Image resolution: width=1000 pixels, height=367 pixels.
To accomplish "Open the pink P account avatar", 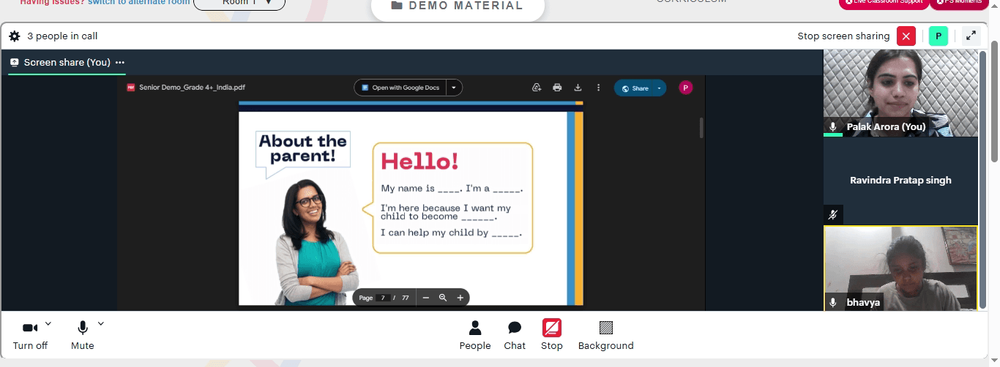I will (686, 88).
